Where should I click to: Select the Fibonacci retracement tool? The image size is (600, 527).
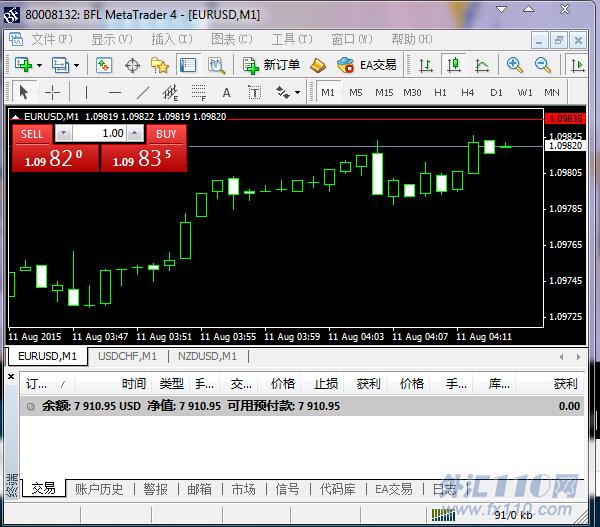point(199,93)
